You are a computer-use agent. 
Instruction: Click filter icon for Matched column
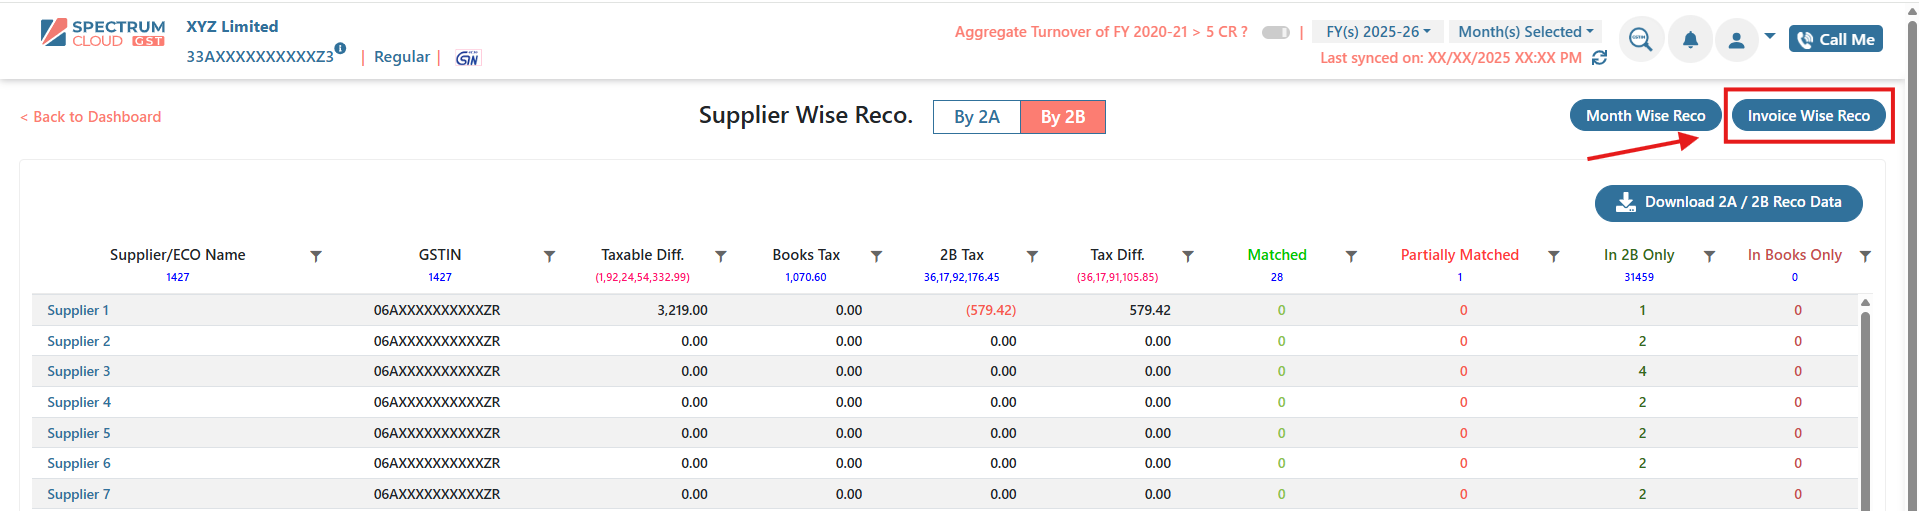1351,257
